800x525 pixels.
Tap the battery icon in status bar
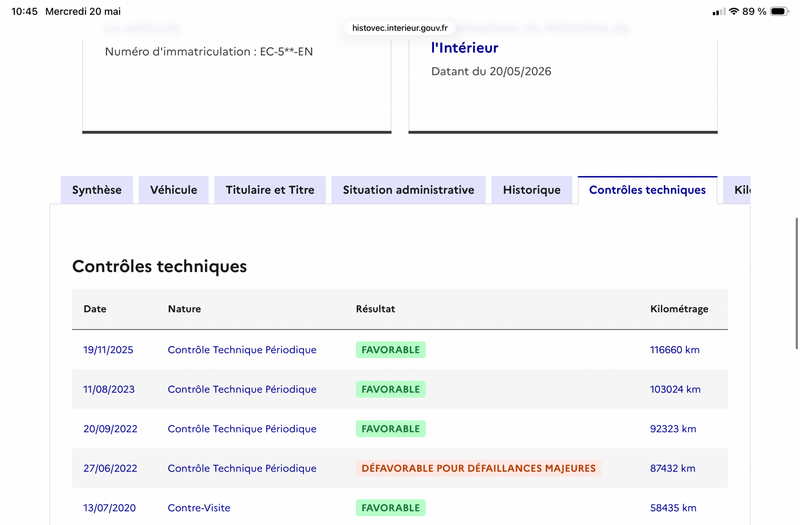(x=779, y=11)
